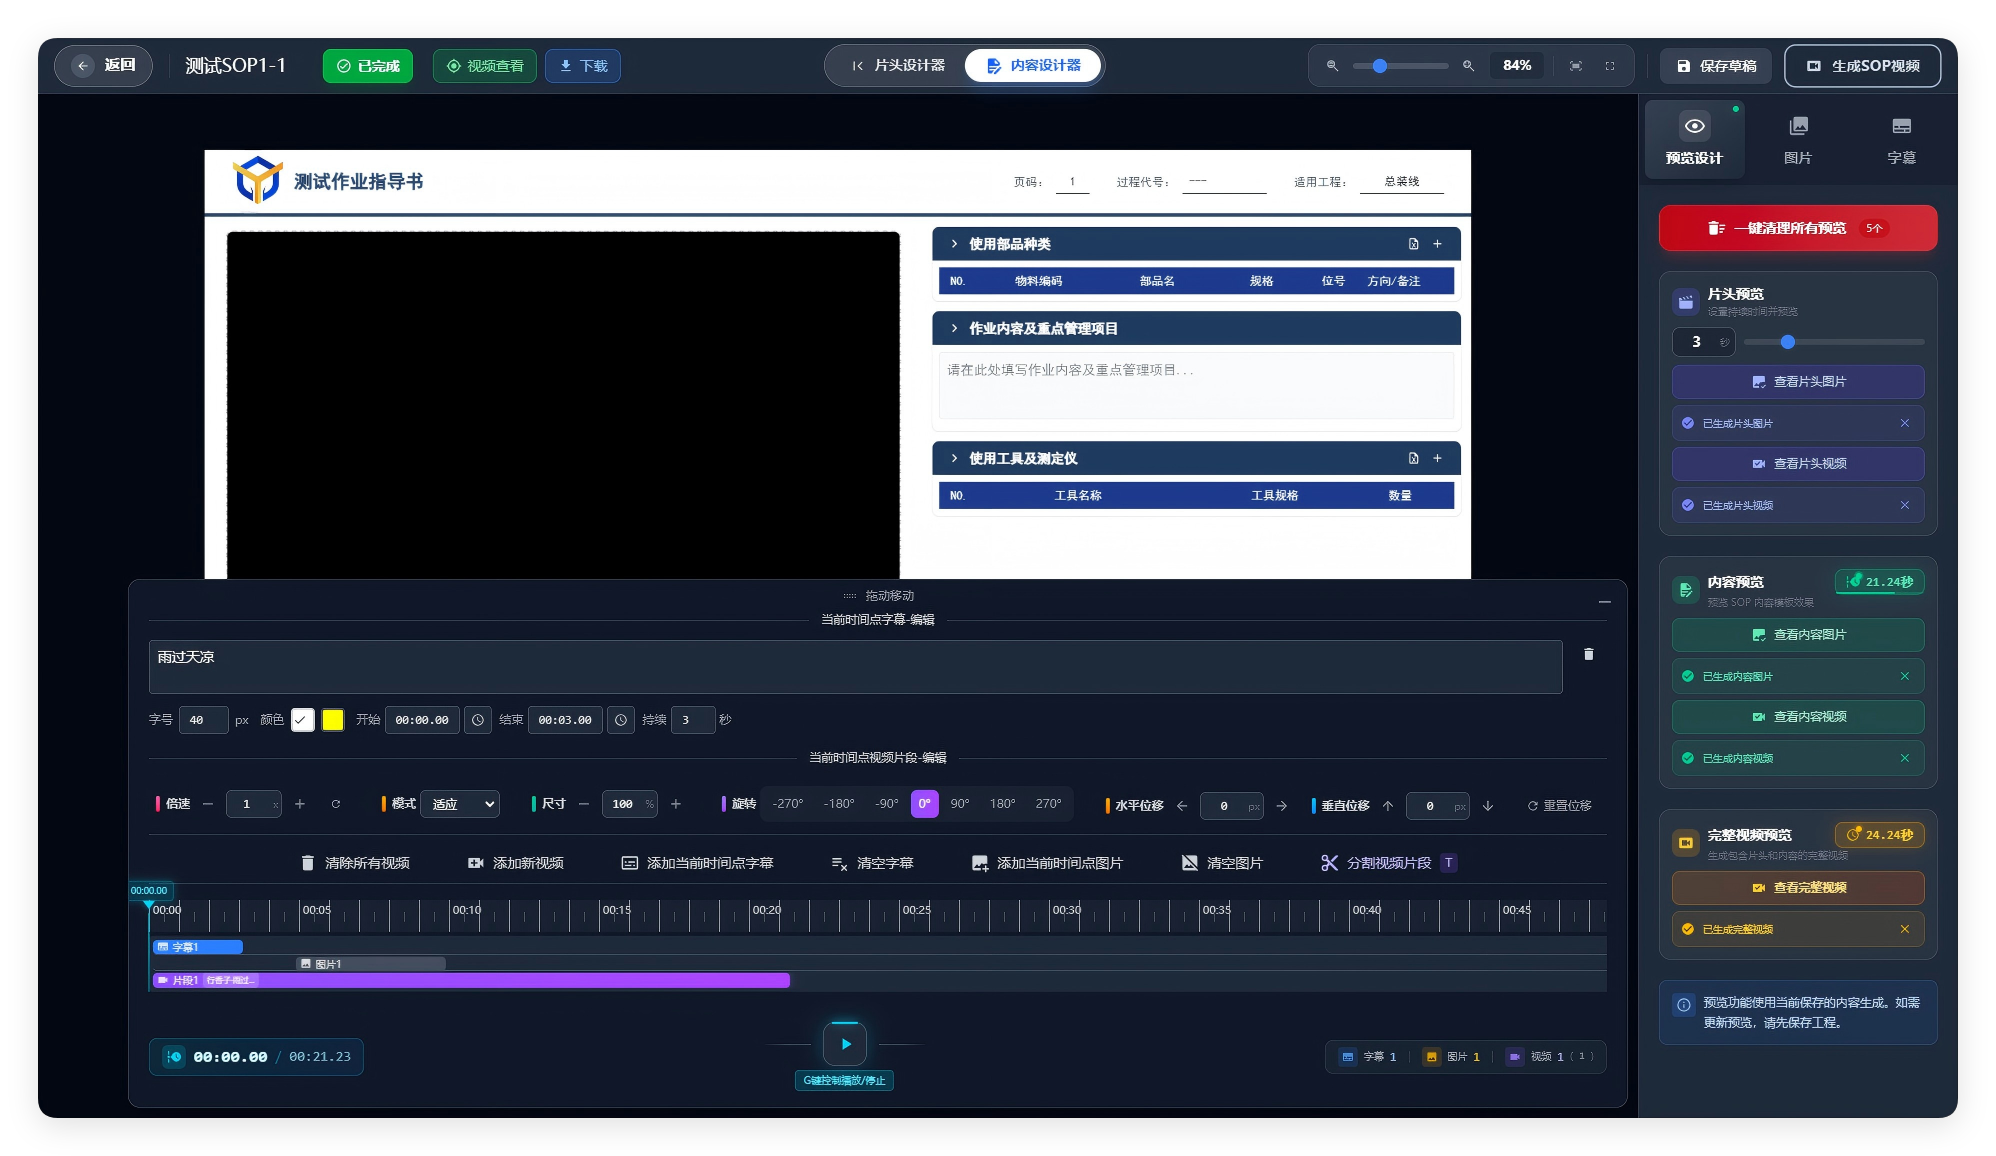Delete the current subtitle with the trash icon

[x=1588, y=654]
